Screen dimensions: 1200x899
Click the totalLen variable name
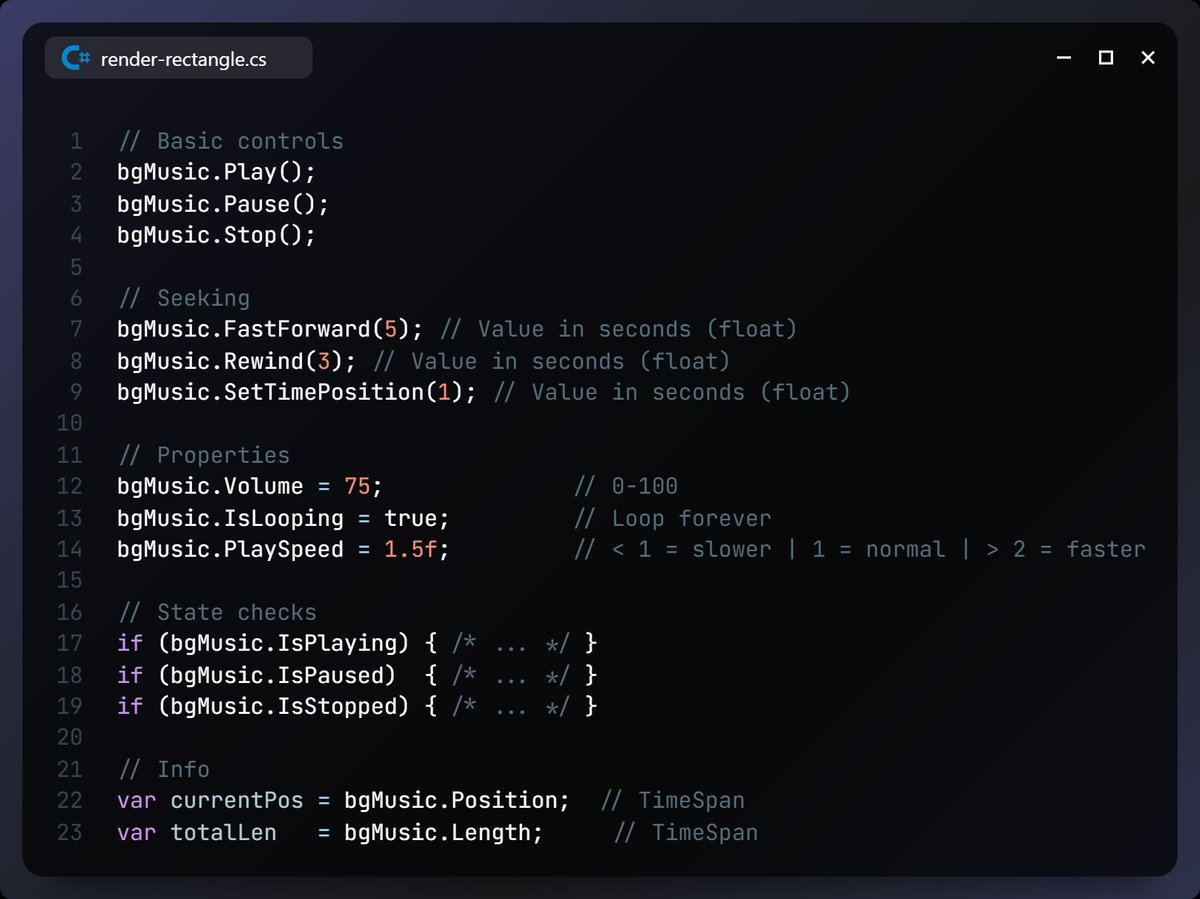[223, 832]
